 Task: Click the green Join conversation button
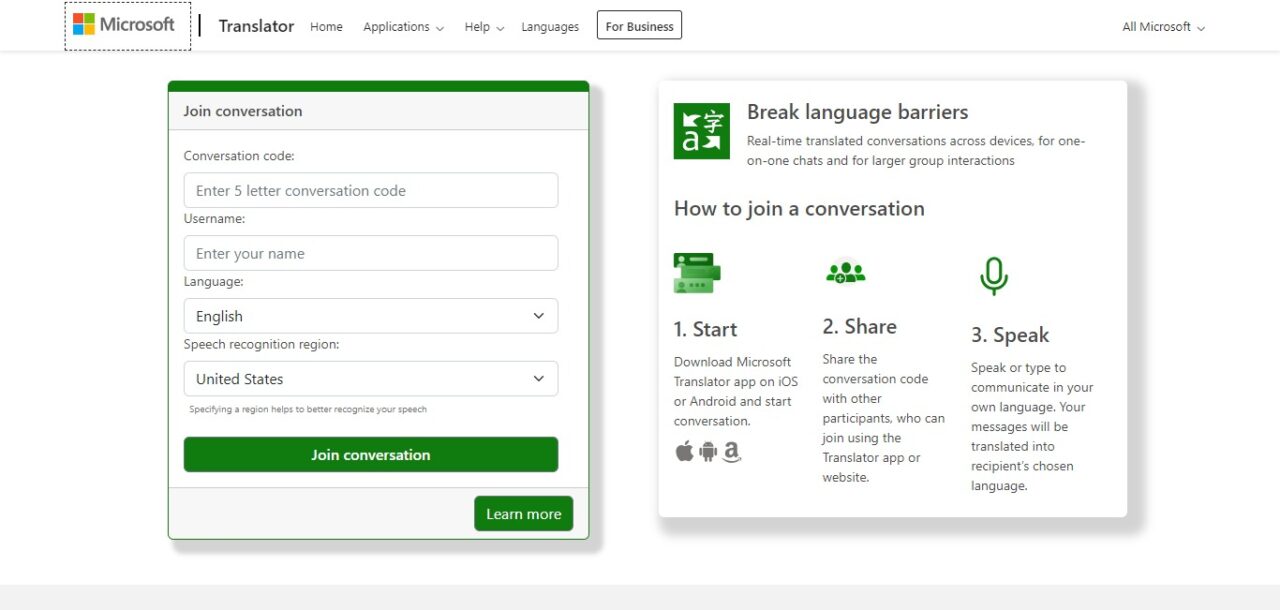coord(371,455)
